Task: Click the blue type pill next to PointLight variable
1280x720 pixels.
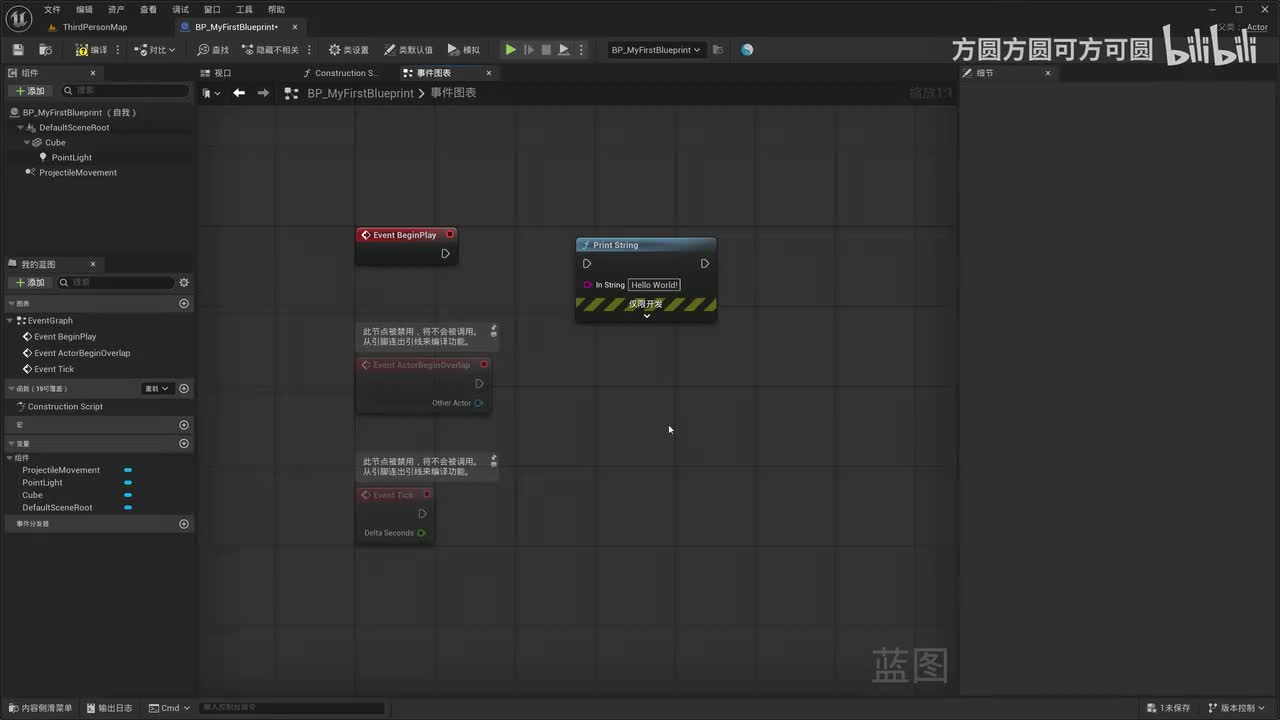Action: pyautogui.click(x=128, y=483)
